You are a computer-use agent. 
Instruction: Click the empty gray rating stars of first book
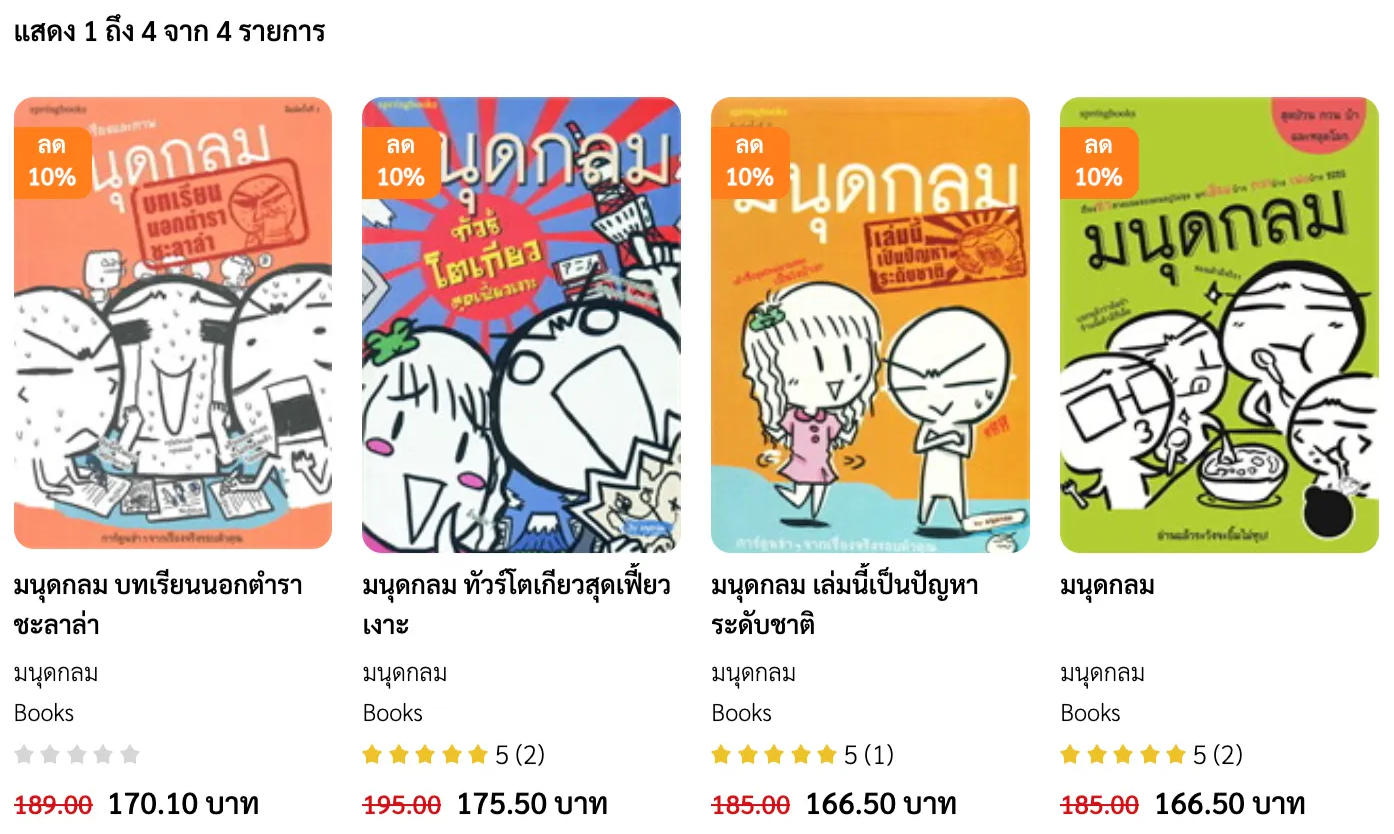tap(77, 754)
